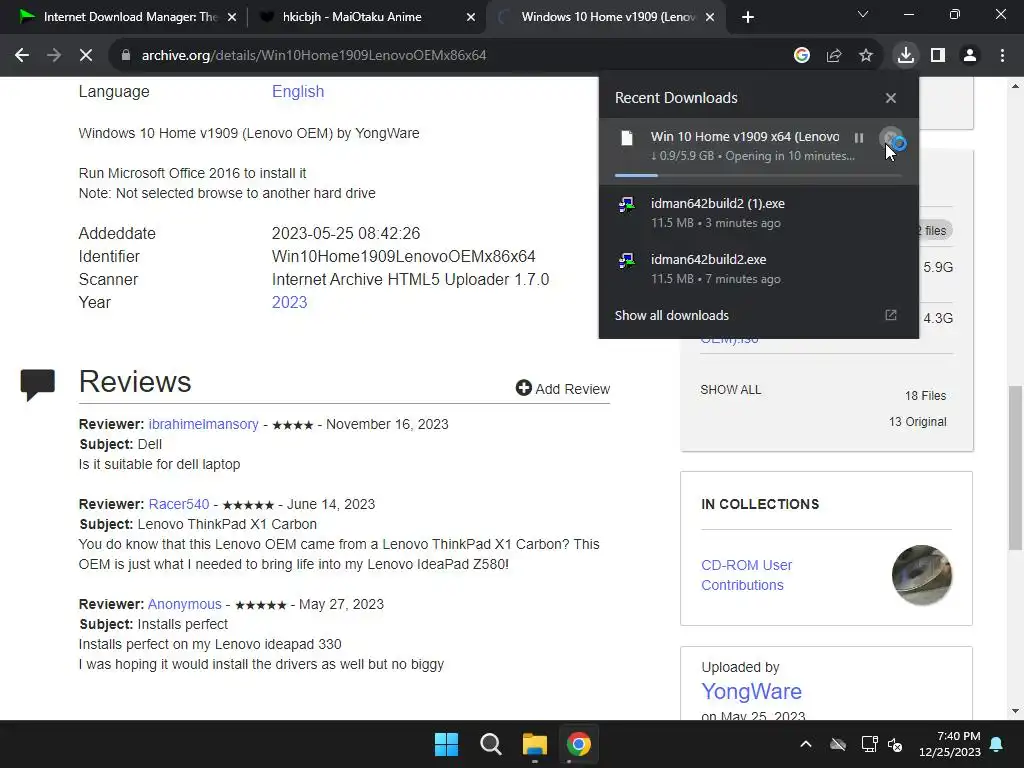
Task: Switch to hkicbjh - MaiOtaku Anime tab
Action: 366,17
